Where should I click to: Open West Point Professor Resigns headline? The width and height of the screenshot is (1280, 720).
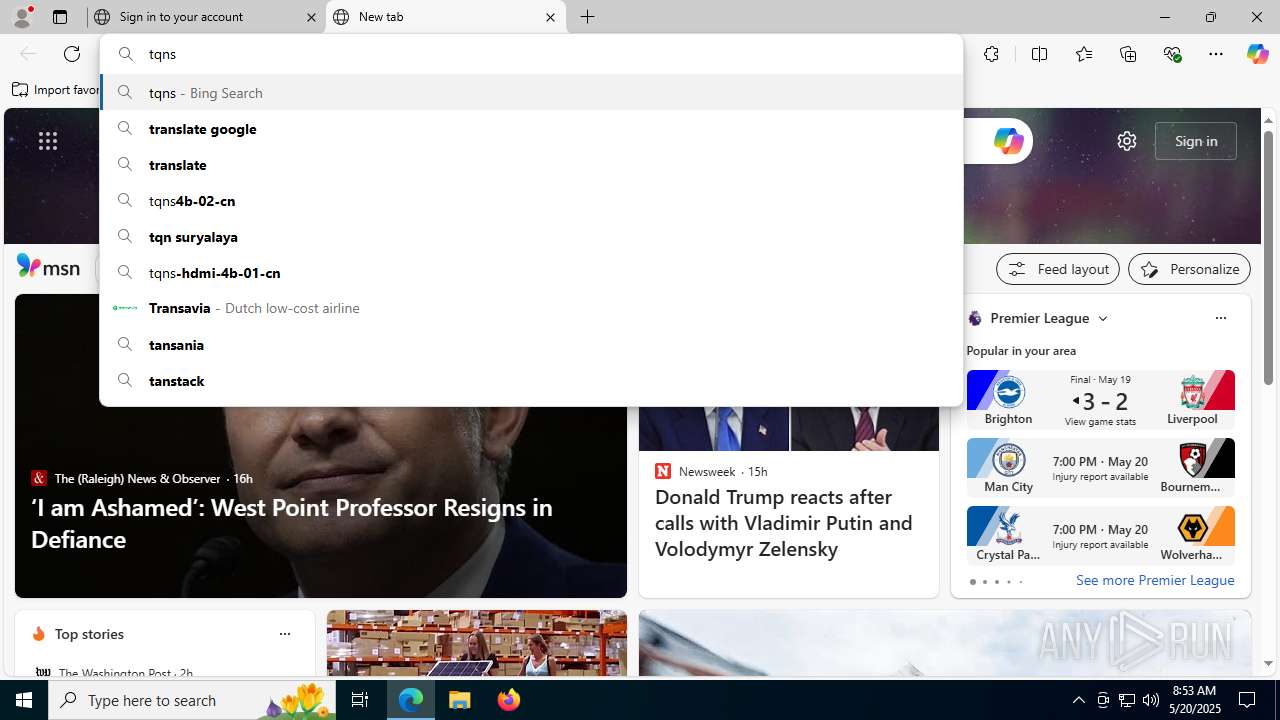[292, 523]
